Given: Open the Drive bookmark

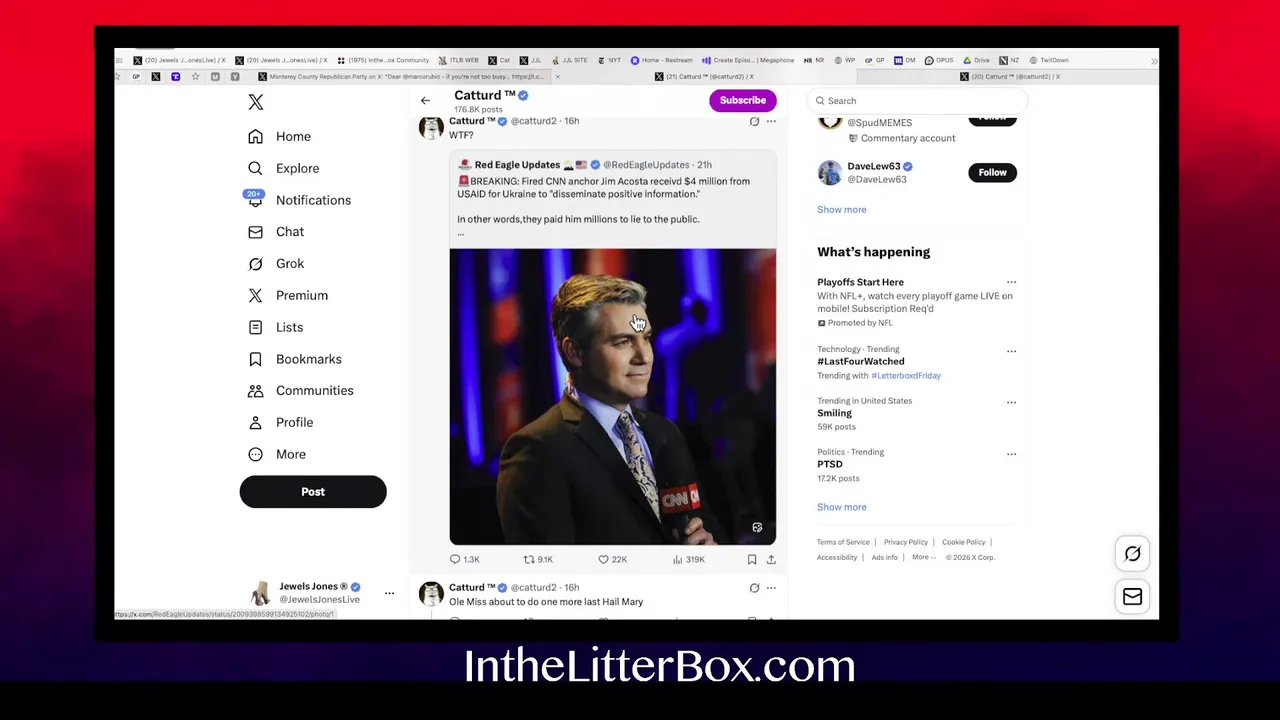Looking at the screenshot, I should click(x=976, y=60).
